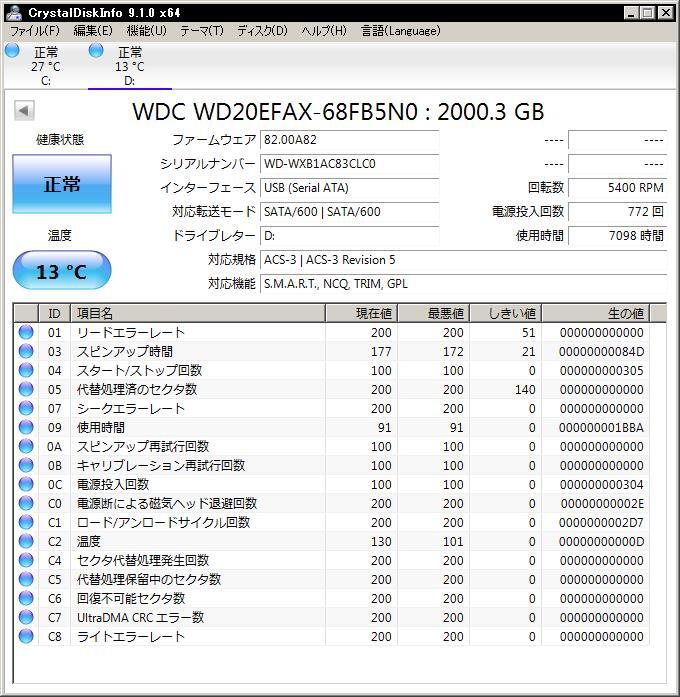Click status orb in row C2 温度

point(26,541)
